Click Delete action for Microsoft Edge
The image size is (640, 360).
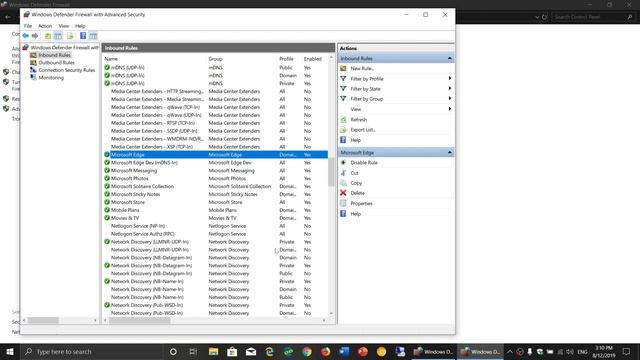pos(358,193)
